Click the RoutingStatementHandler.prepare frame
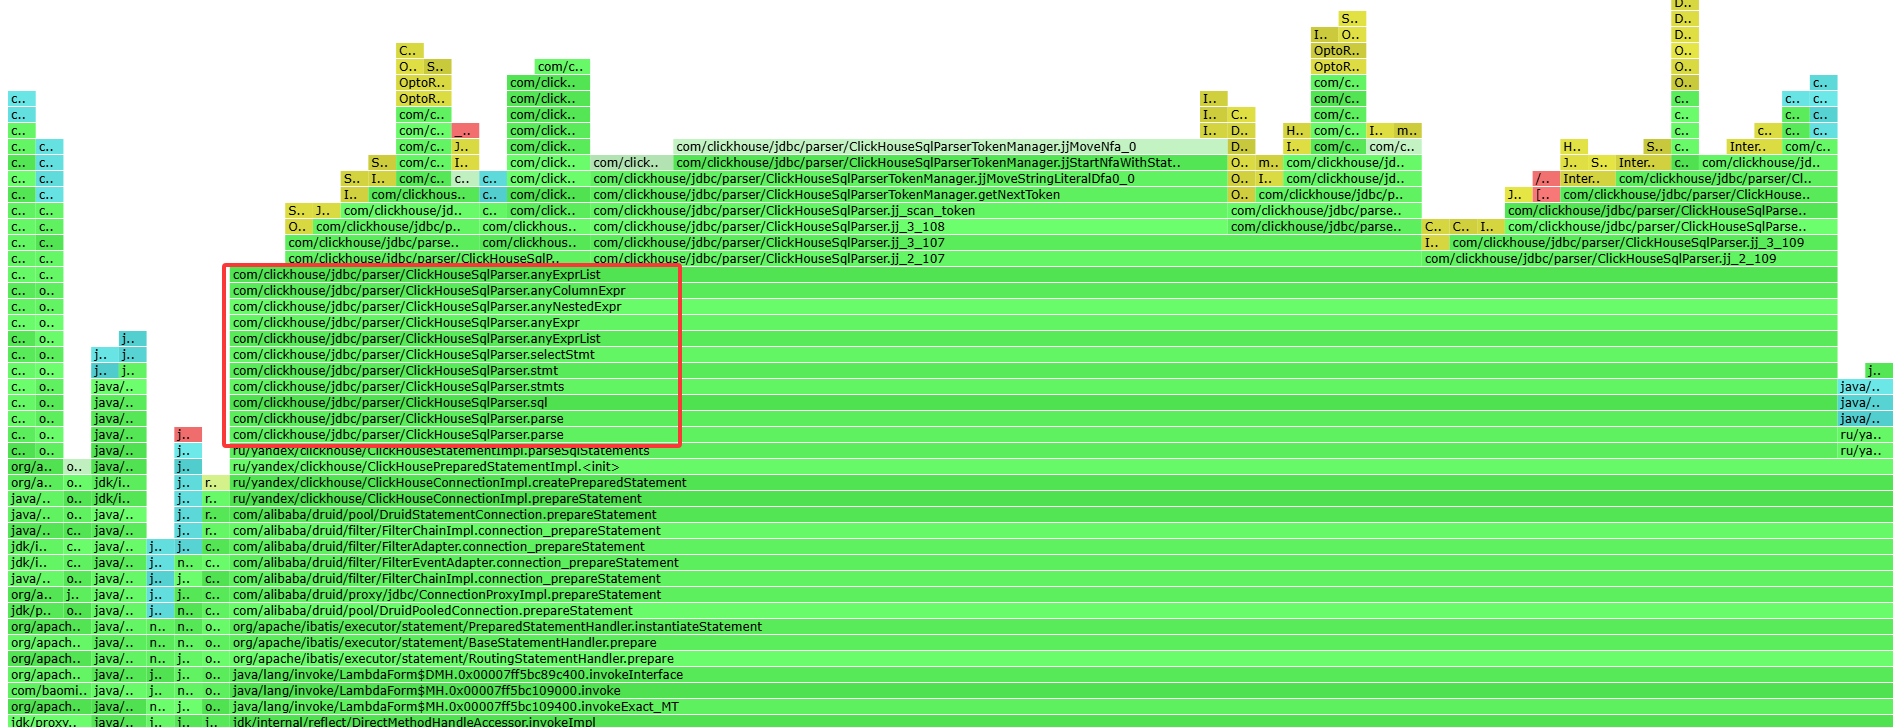Viewport: 1900px width, 727px height. coord(453,659)
